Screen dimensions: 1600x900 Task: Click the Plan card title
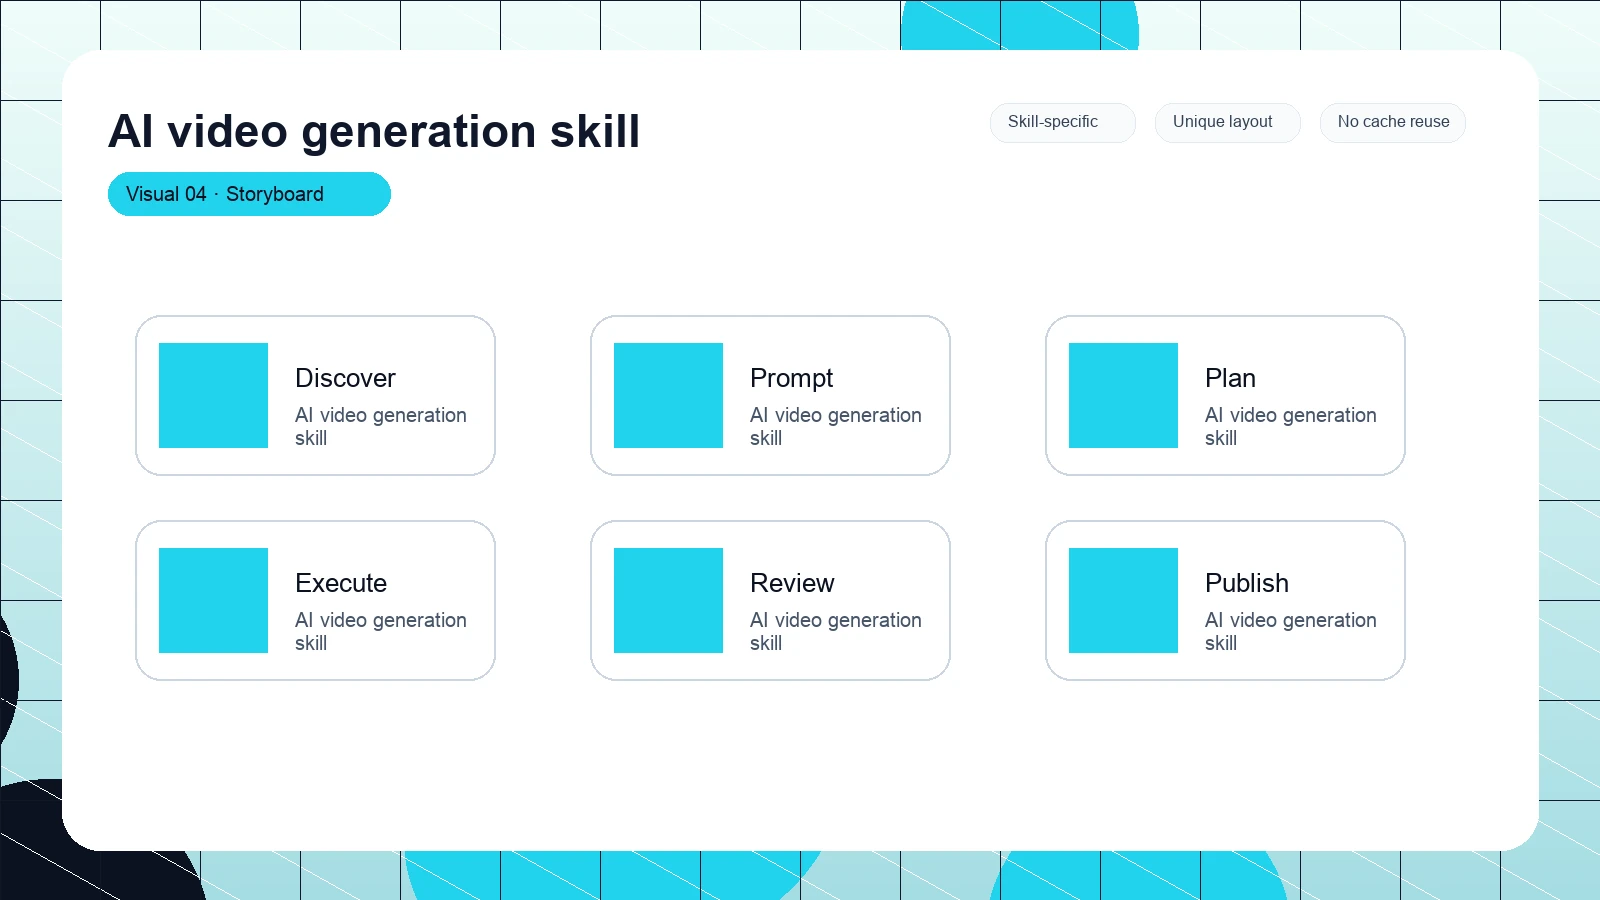(1230, 378)
